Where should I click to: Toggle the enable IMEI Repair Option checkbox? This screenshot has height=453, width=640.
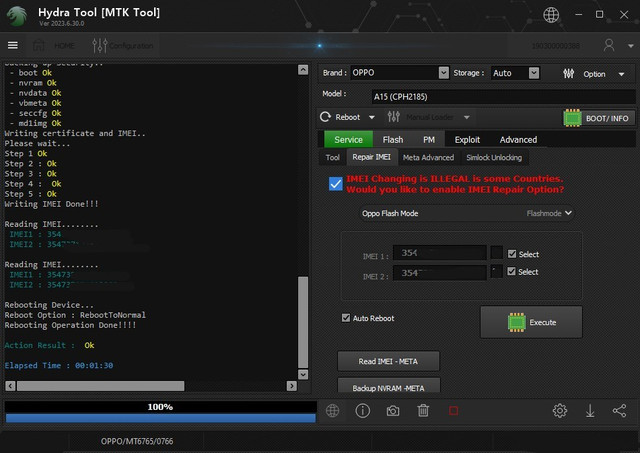click(x=336, y=184)
